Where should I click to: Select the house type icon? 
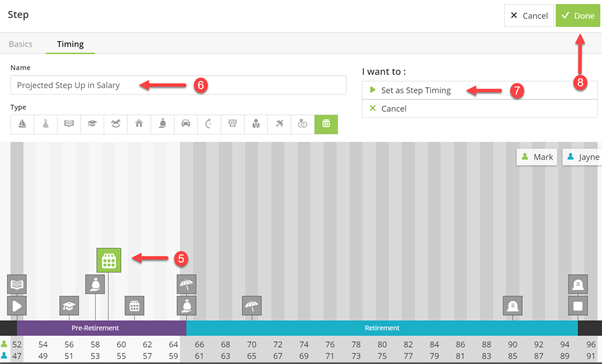coord(139,124)
